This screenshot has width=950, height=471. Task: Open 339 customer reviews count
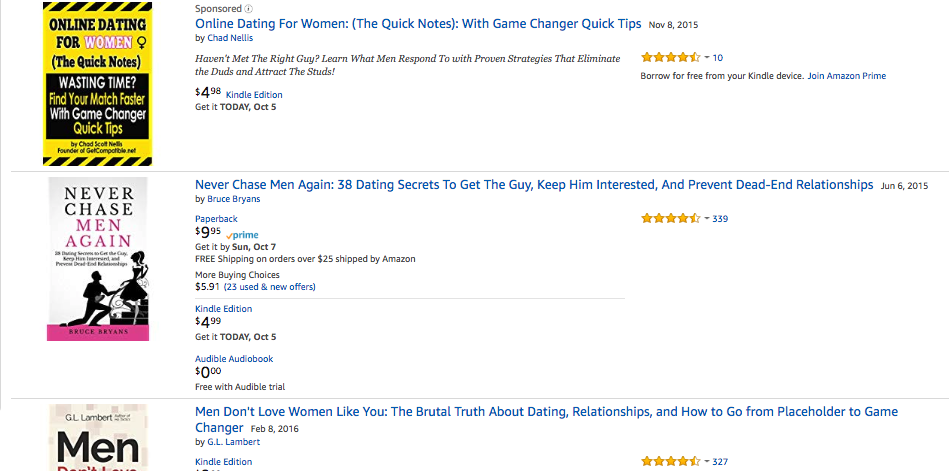(720, 219)
